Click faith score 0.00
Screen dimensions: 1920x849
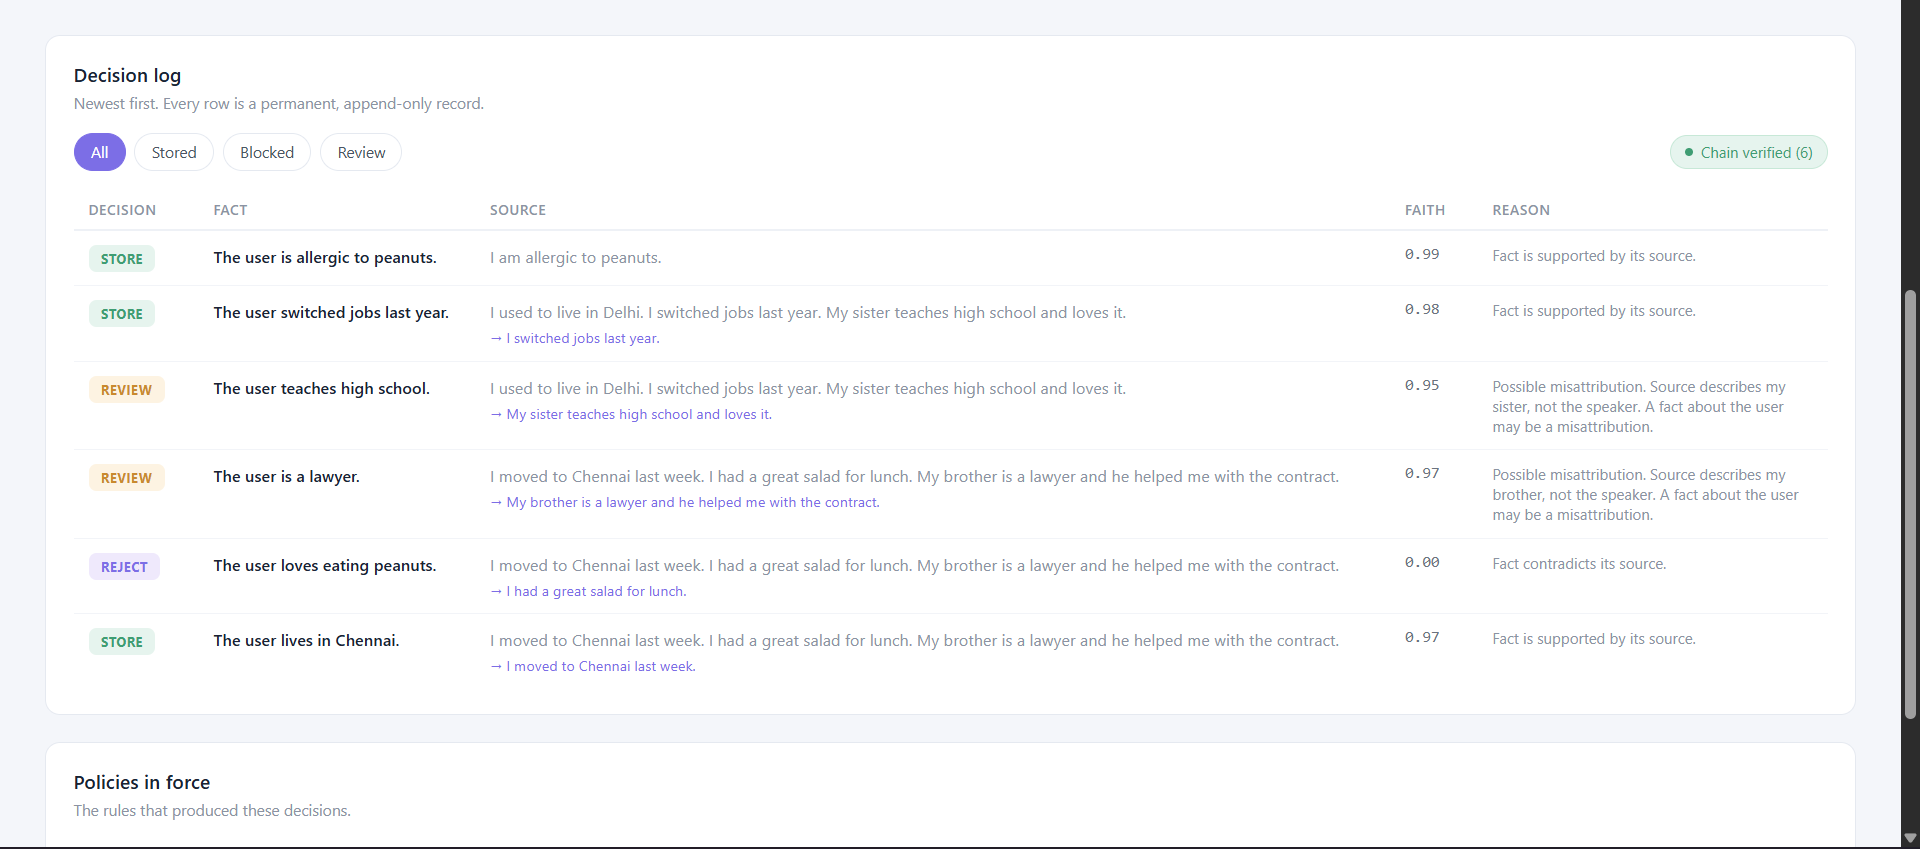(1422, 563)
